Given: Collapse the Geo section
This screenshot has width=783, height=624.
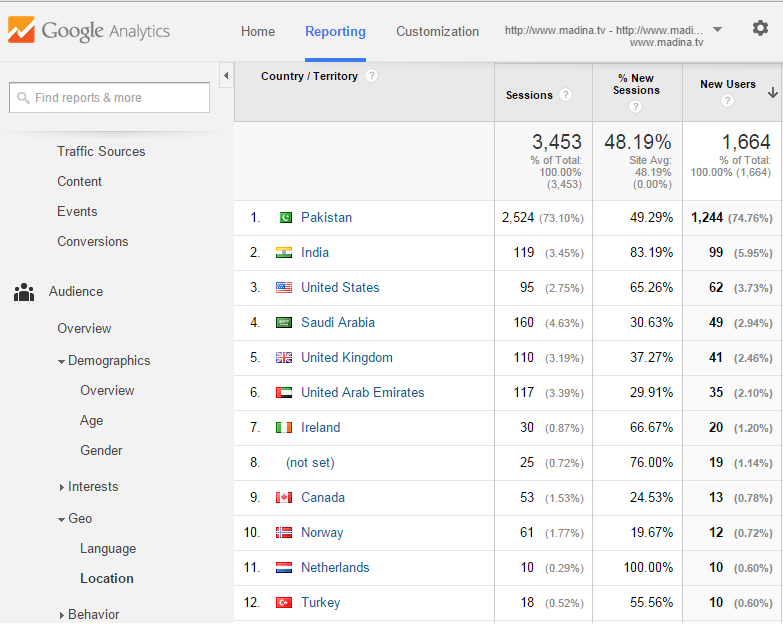Looking at the screenshot, I should pos(61,520).
